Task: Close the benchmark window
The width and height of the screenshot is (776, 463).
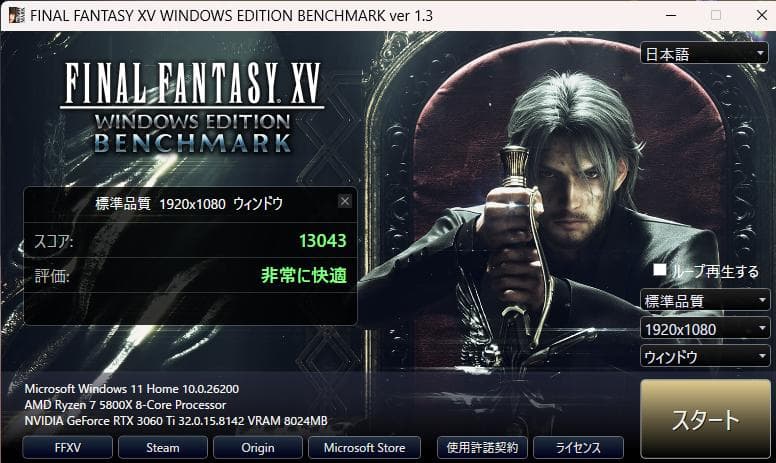Action: [762, 15]
